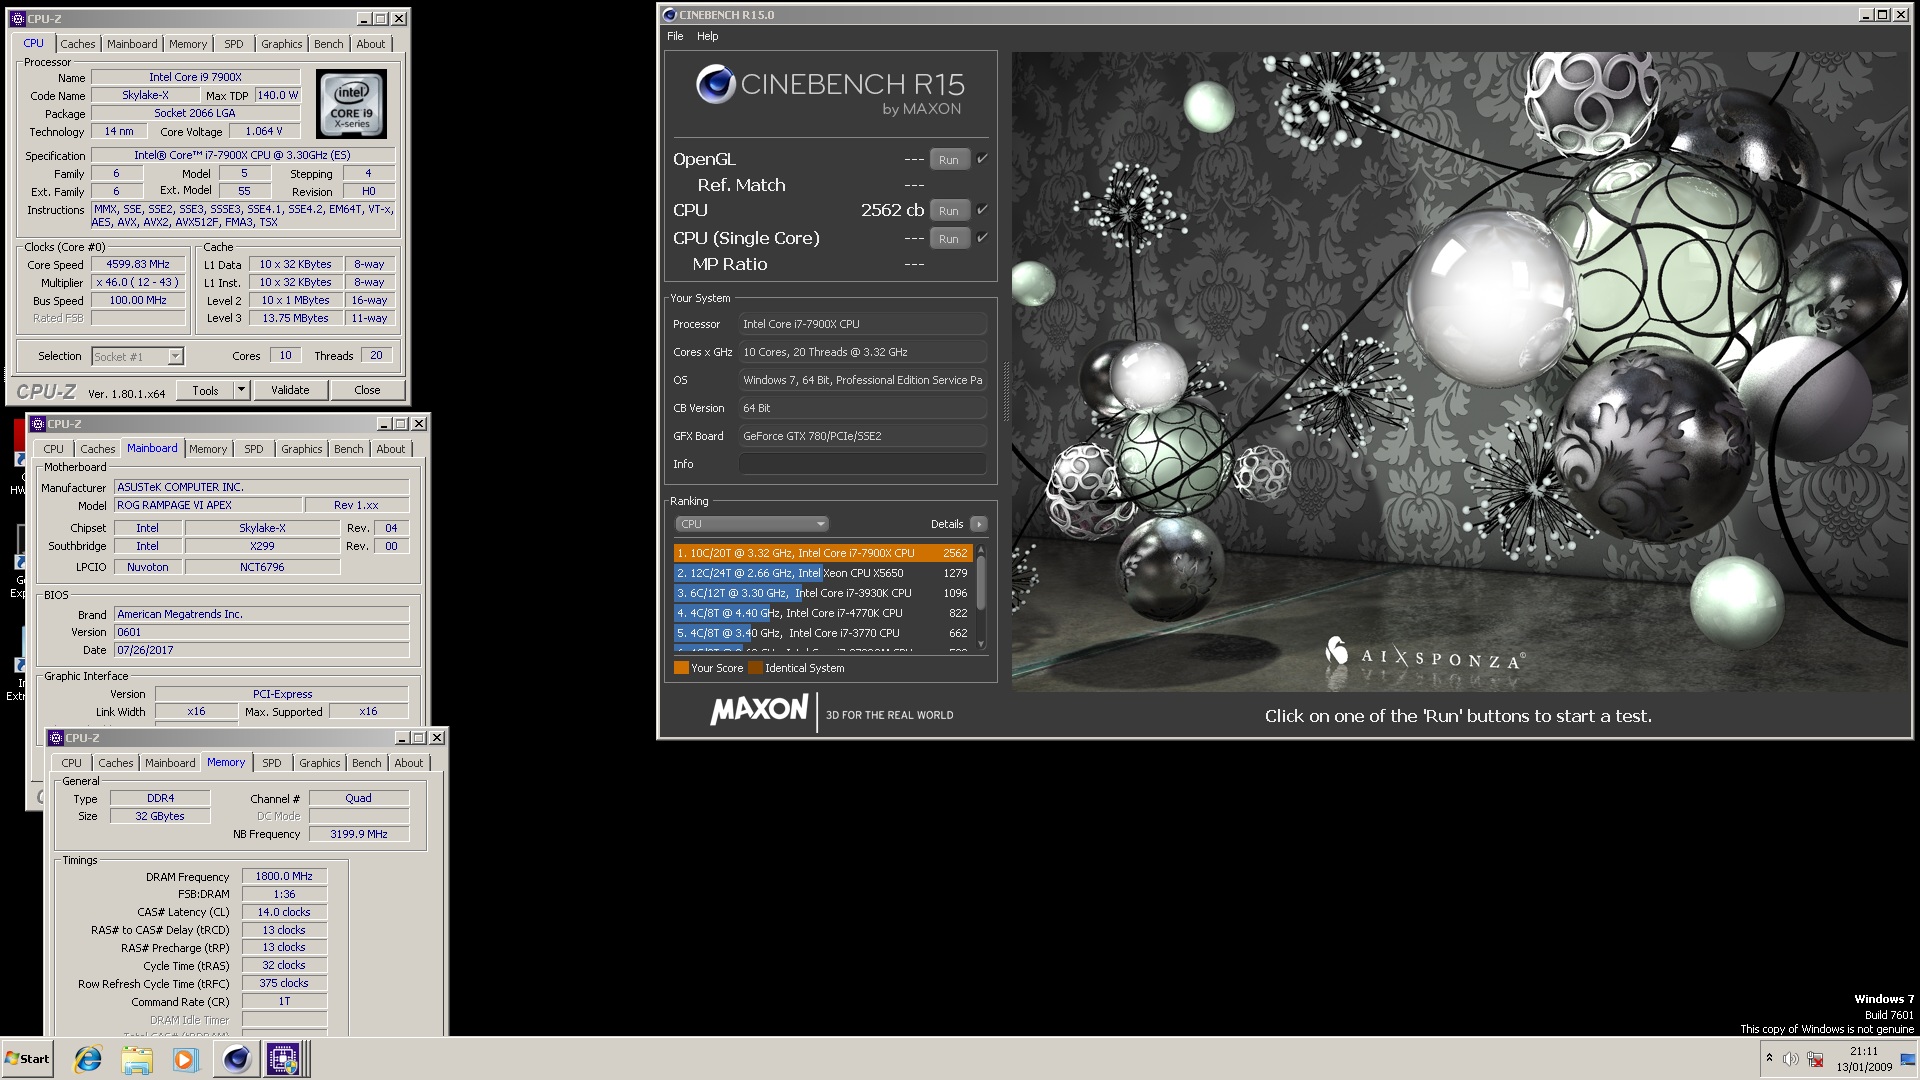The height and width of the screenshot is (1080, 1920).
Task: Click the Tools button in CPU-Z
Action: (206, 390)
